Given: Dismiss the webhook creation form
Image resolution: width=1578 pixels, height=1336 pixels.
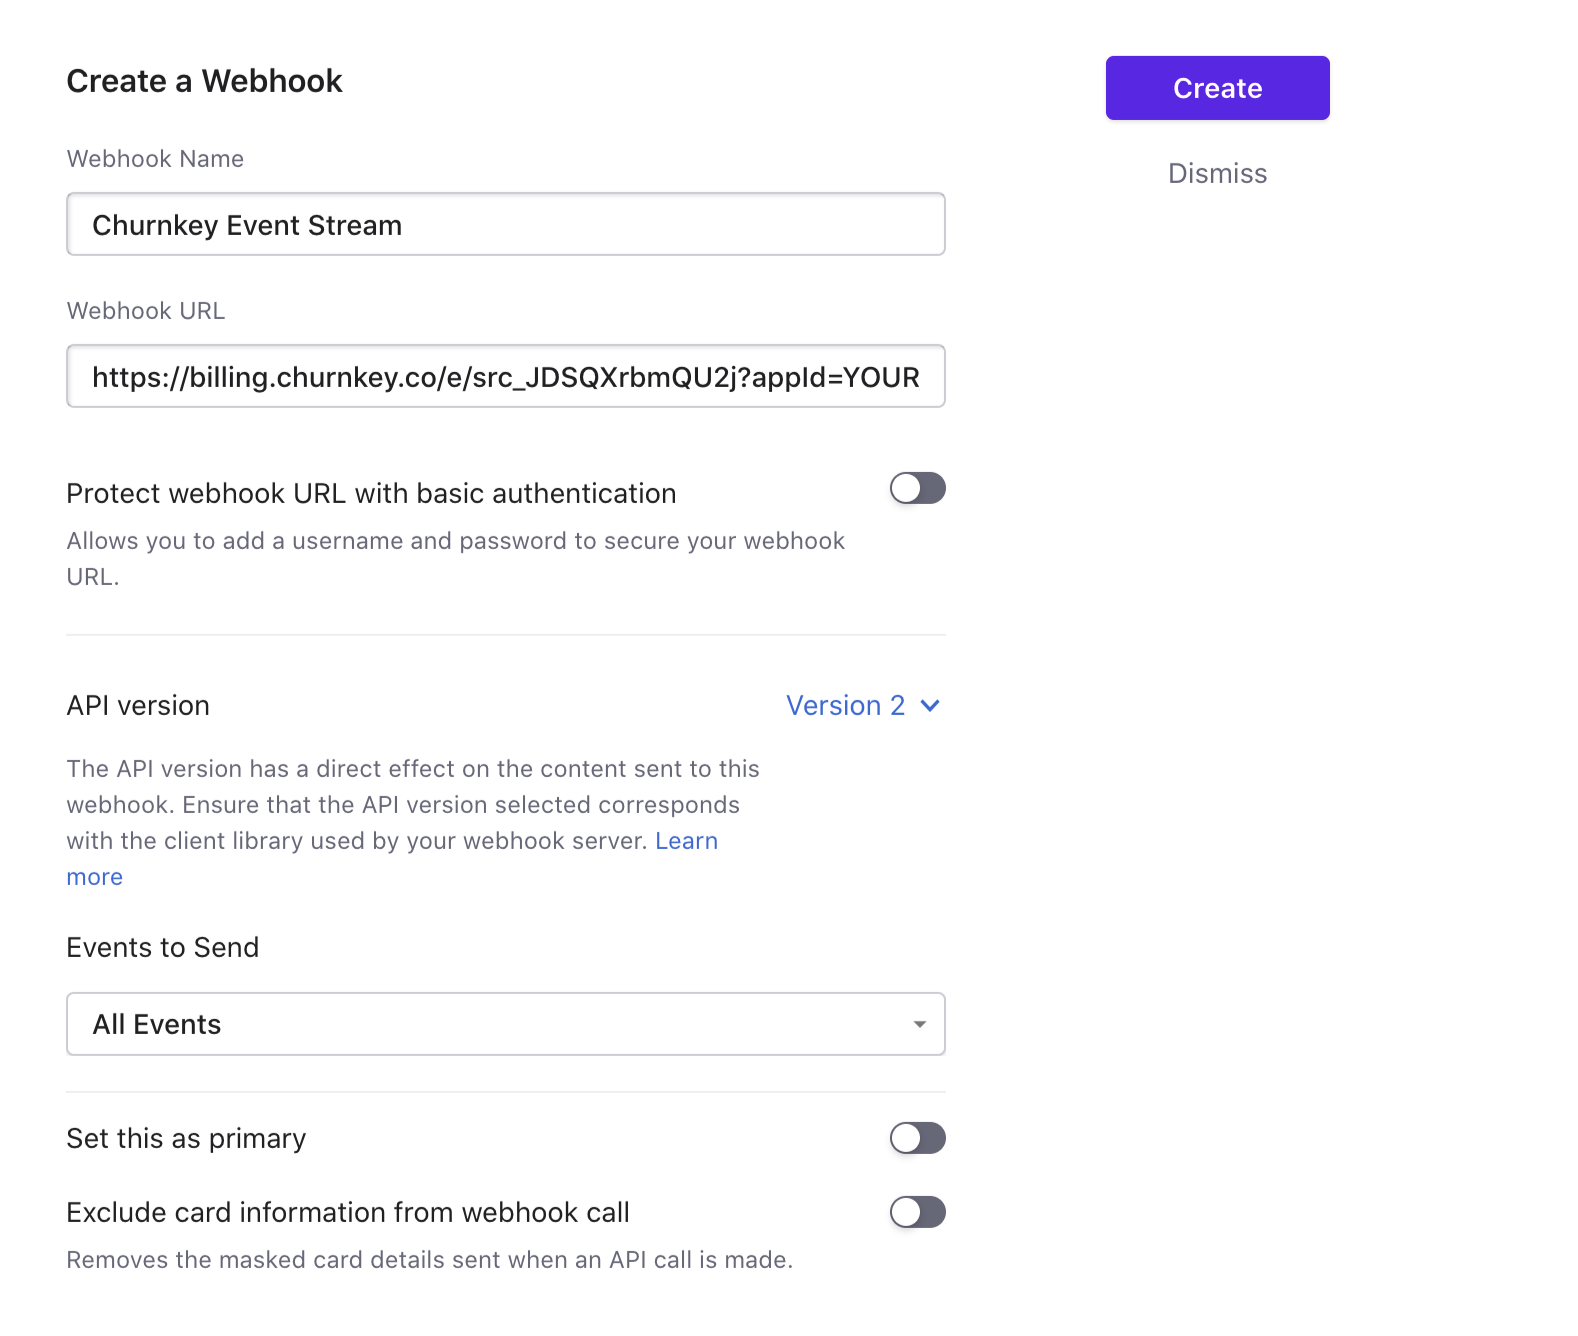Looking at the screenshot, I should tap(1217, 174).
